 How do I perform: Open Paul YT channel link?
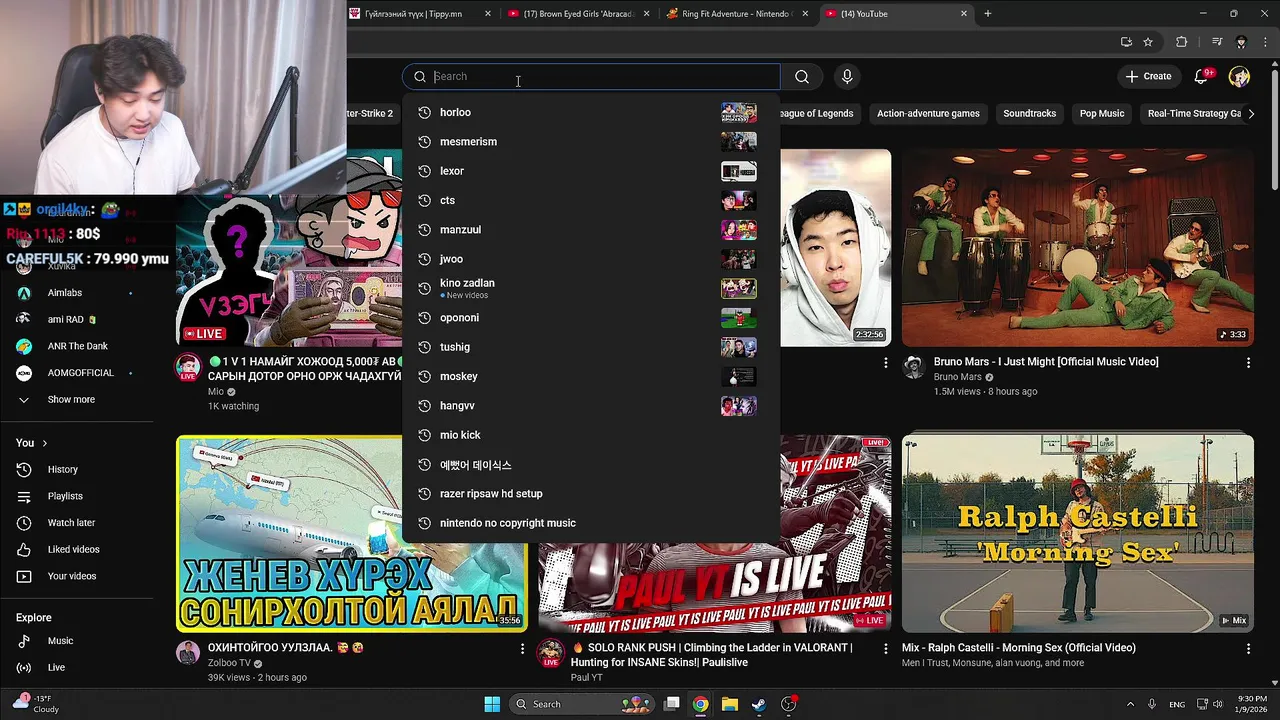[587, 677]
